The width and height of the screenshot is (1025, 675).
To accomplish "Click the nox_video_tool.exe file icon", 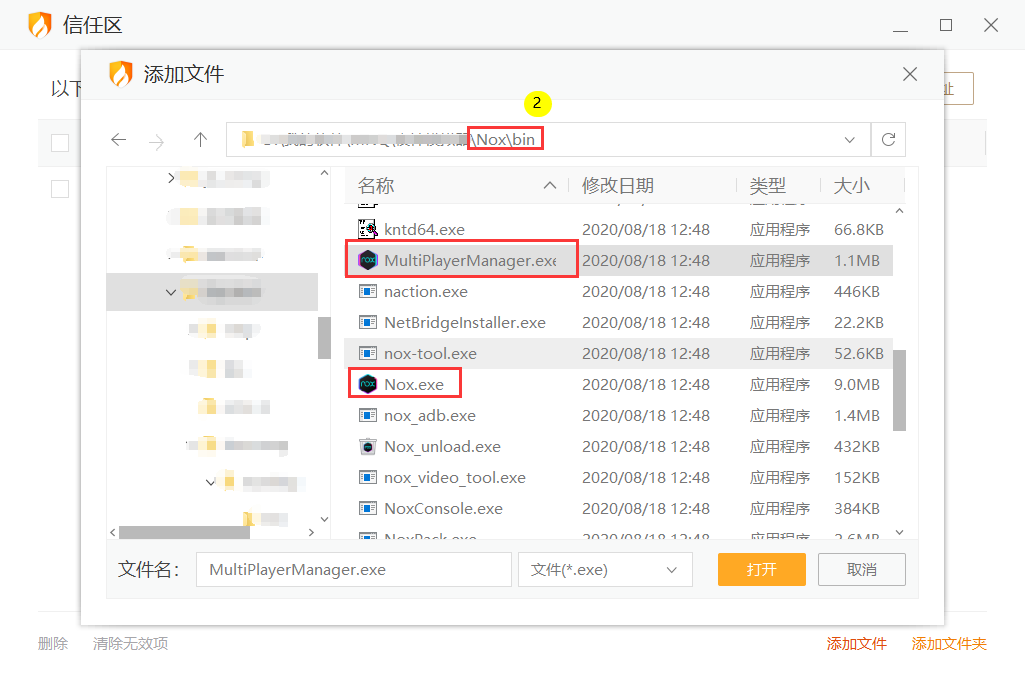I will (x=368, y=478).
